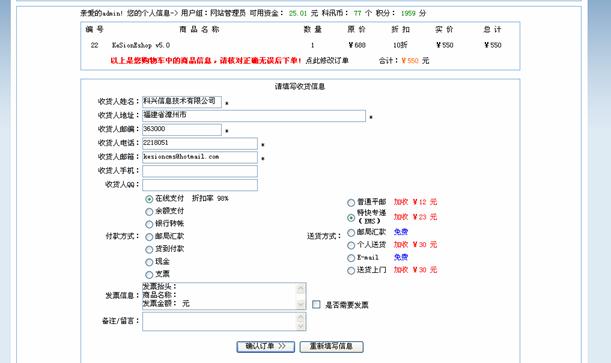Tick the 是否需要发票 checkbox
The width and height of the screenshot is (611, 363).
[x=316, y=304]
